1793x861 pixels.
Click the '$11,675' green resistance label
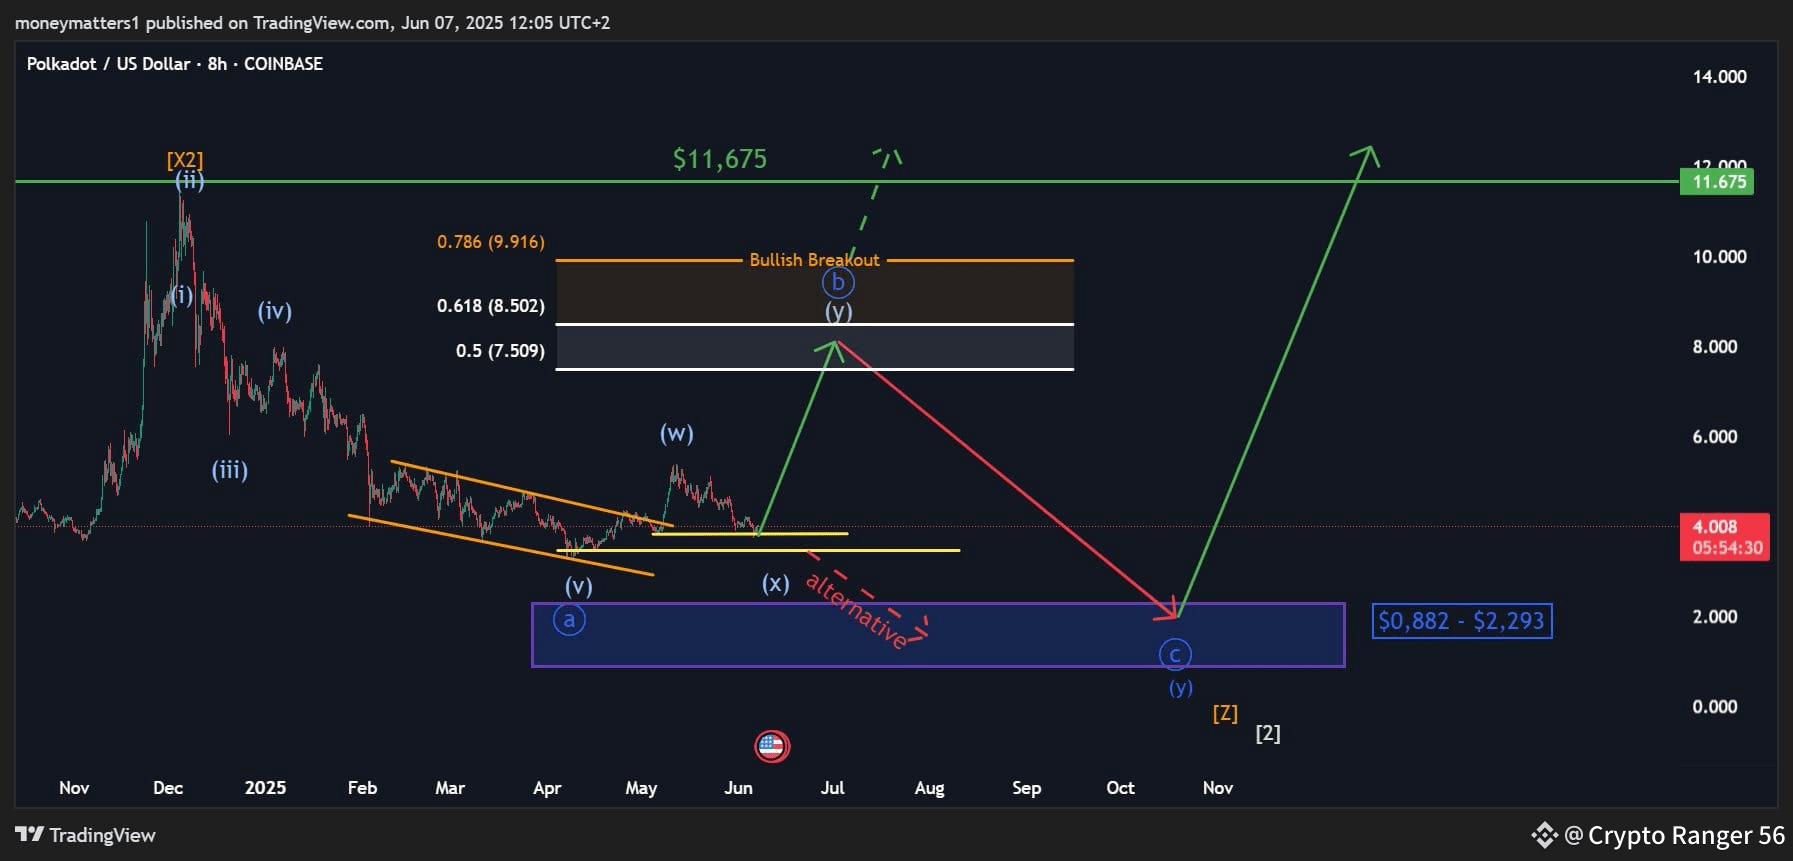coord(720,159)
